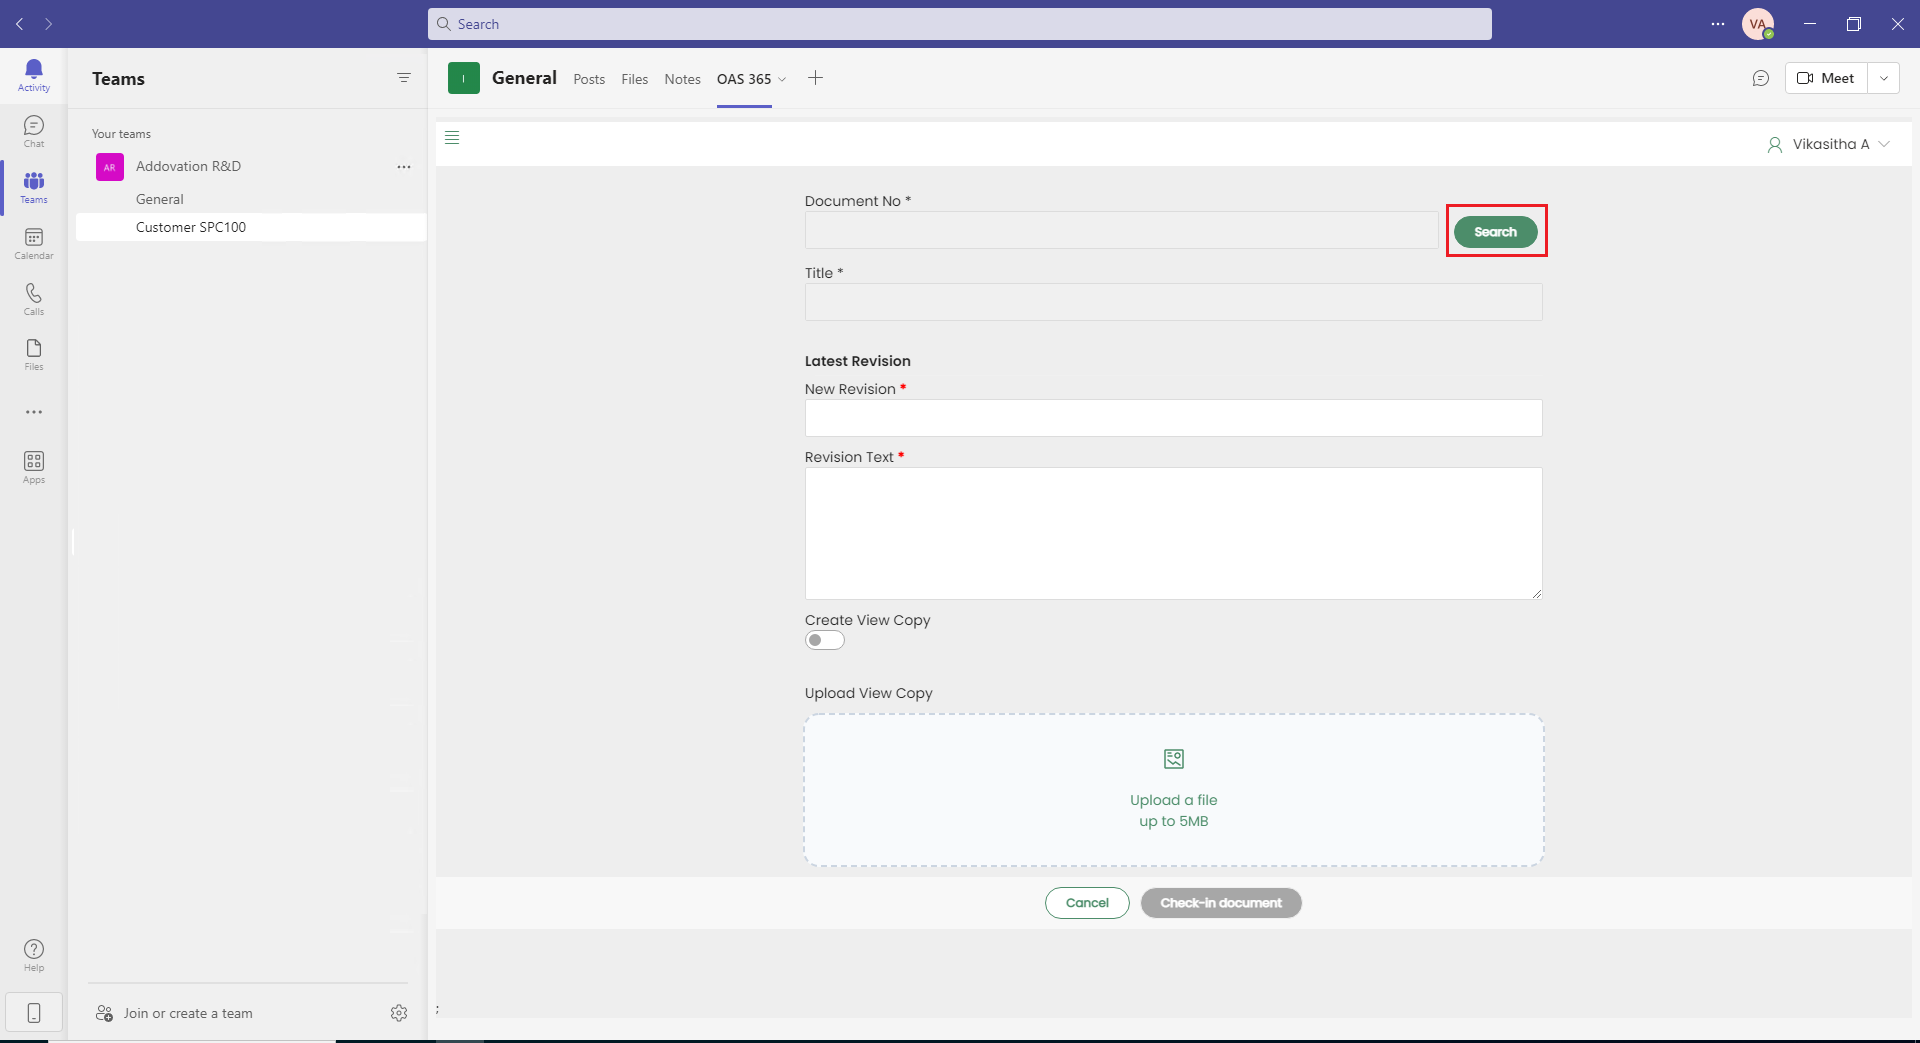Expand the Meet button dropdown arrow
The height and width of the screenshot is (1043, 1920).
[1883, 78]
